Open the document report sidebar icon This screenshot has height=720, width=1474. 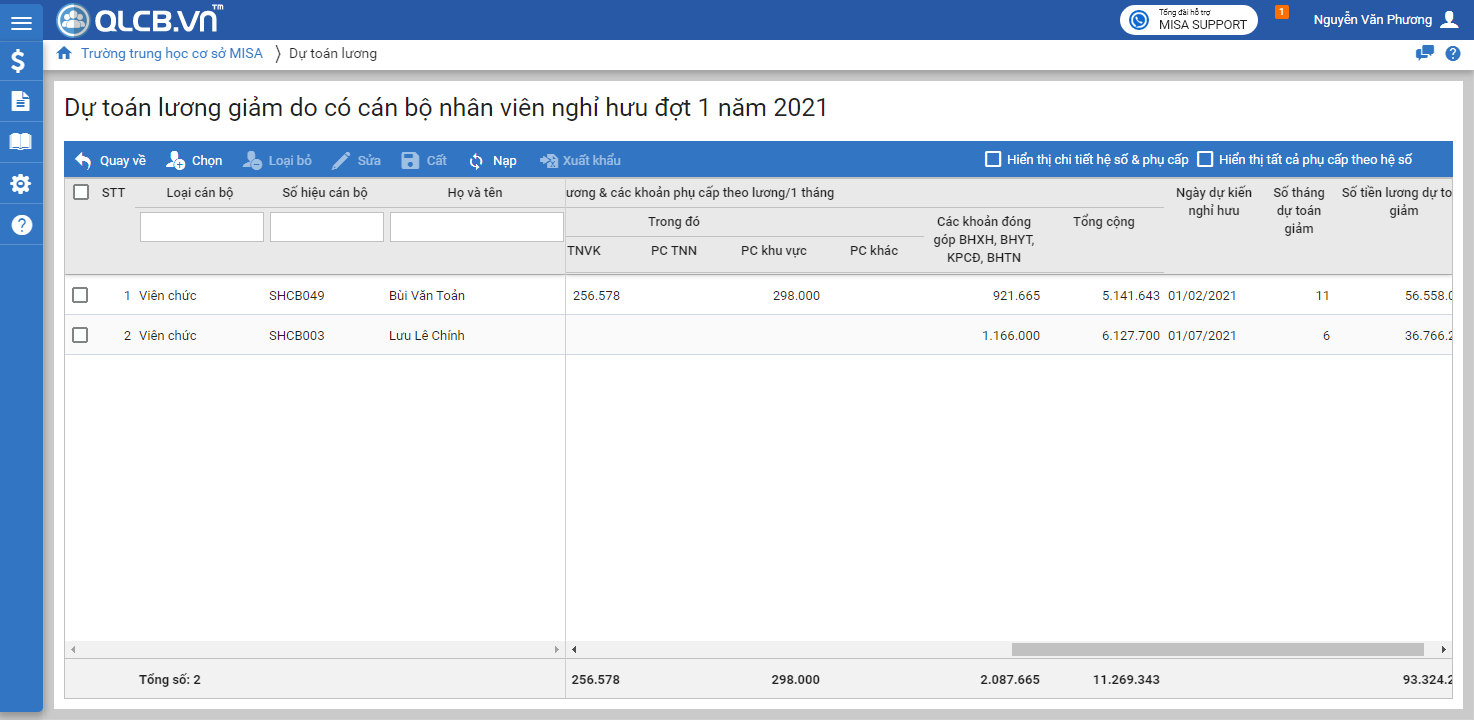click(x=20, y=101)
